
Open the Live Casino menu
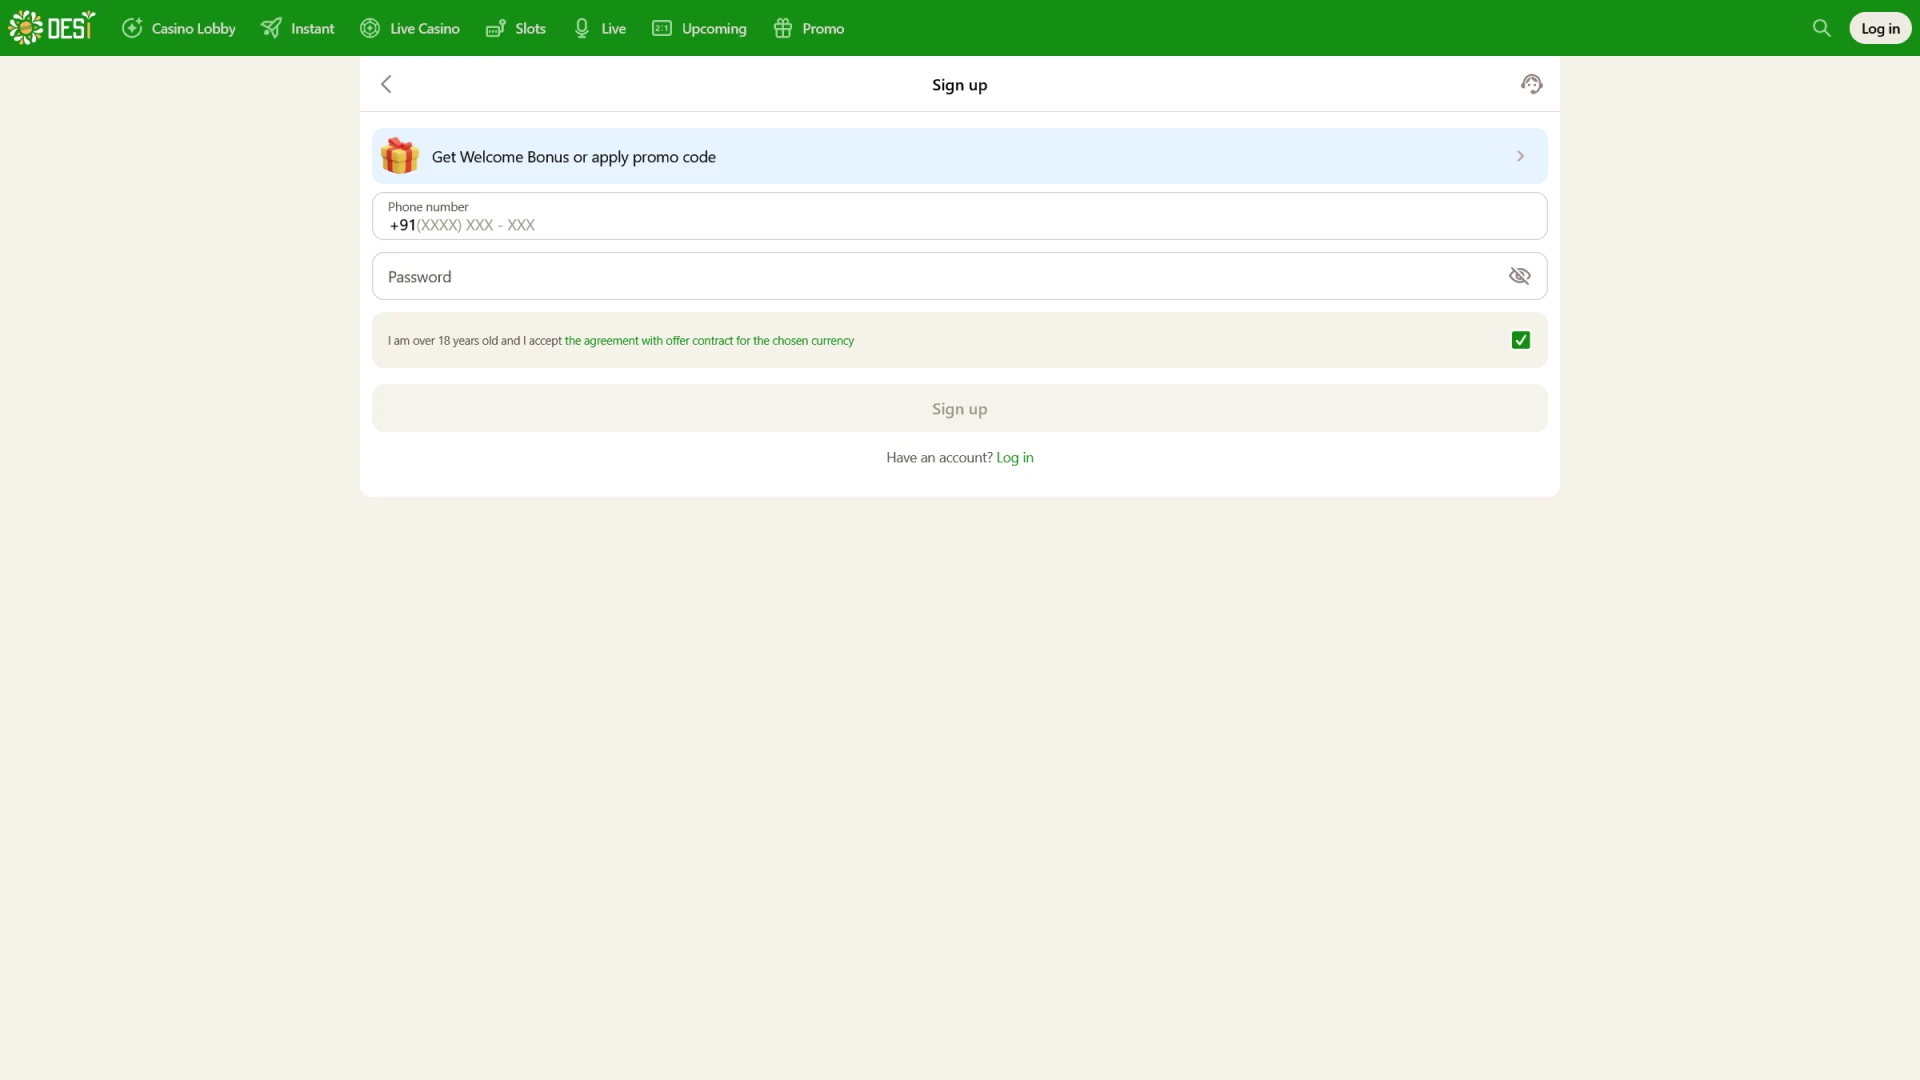410,28
